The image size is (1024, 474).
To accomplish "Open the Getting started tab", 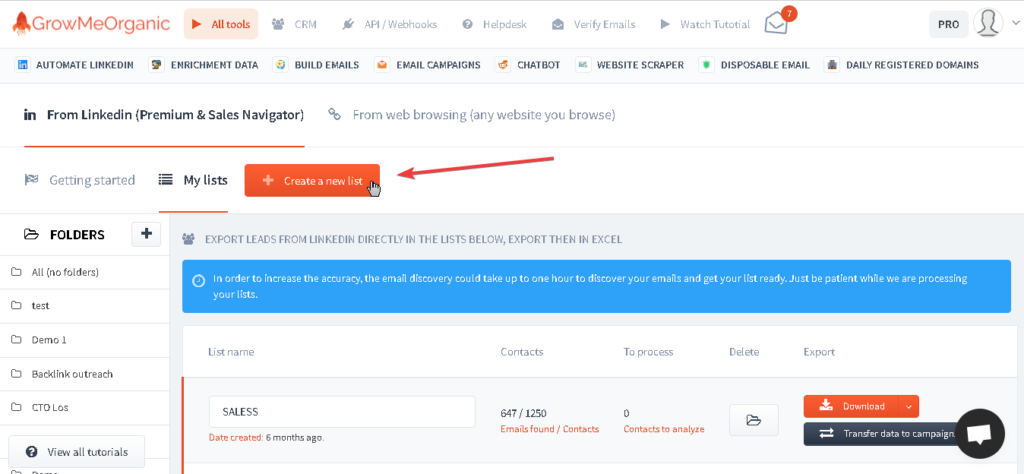I will (x=80, y=180).
